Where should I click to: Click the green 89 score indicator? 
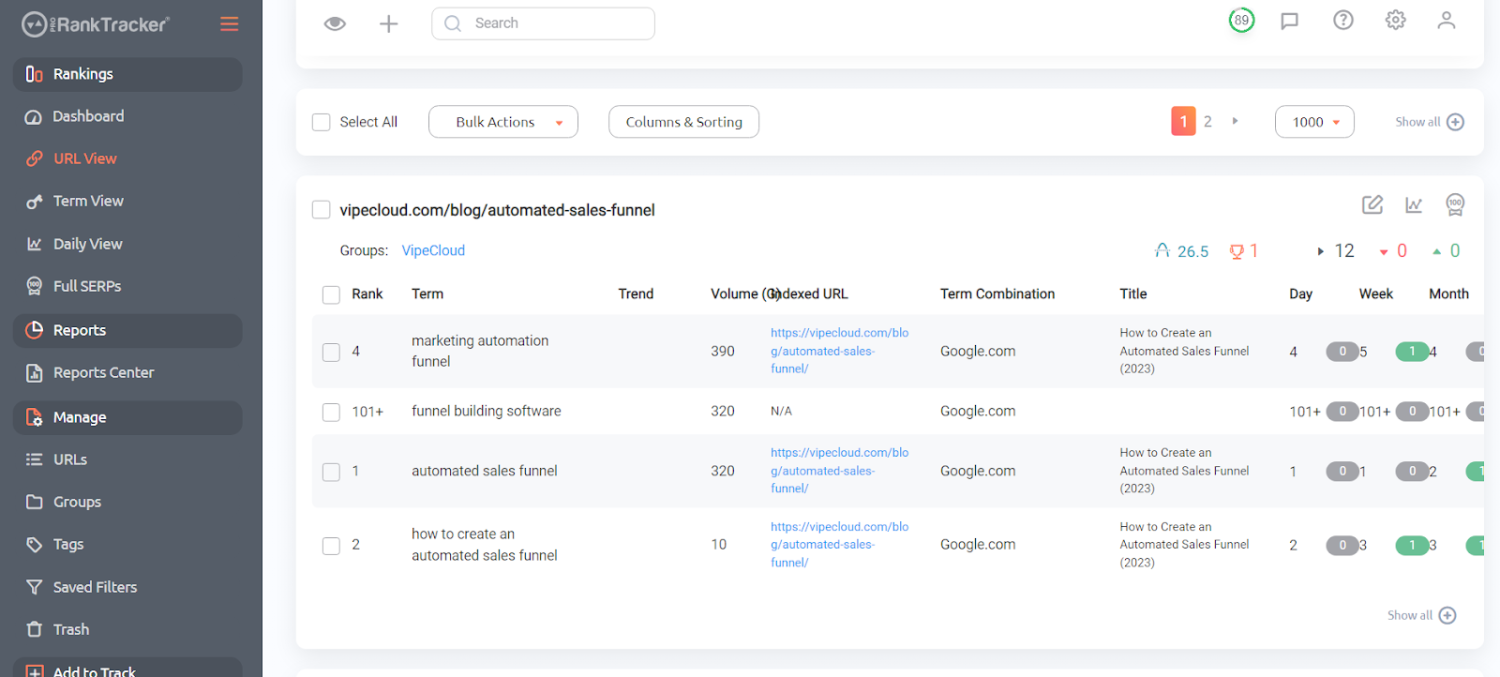tap(1241, 19)
